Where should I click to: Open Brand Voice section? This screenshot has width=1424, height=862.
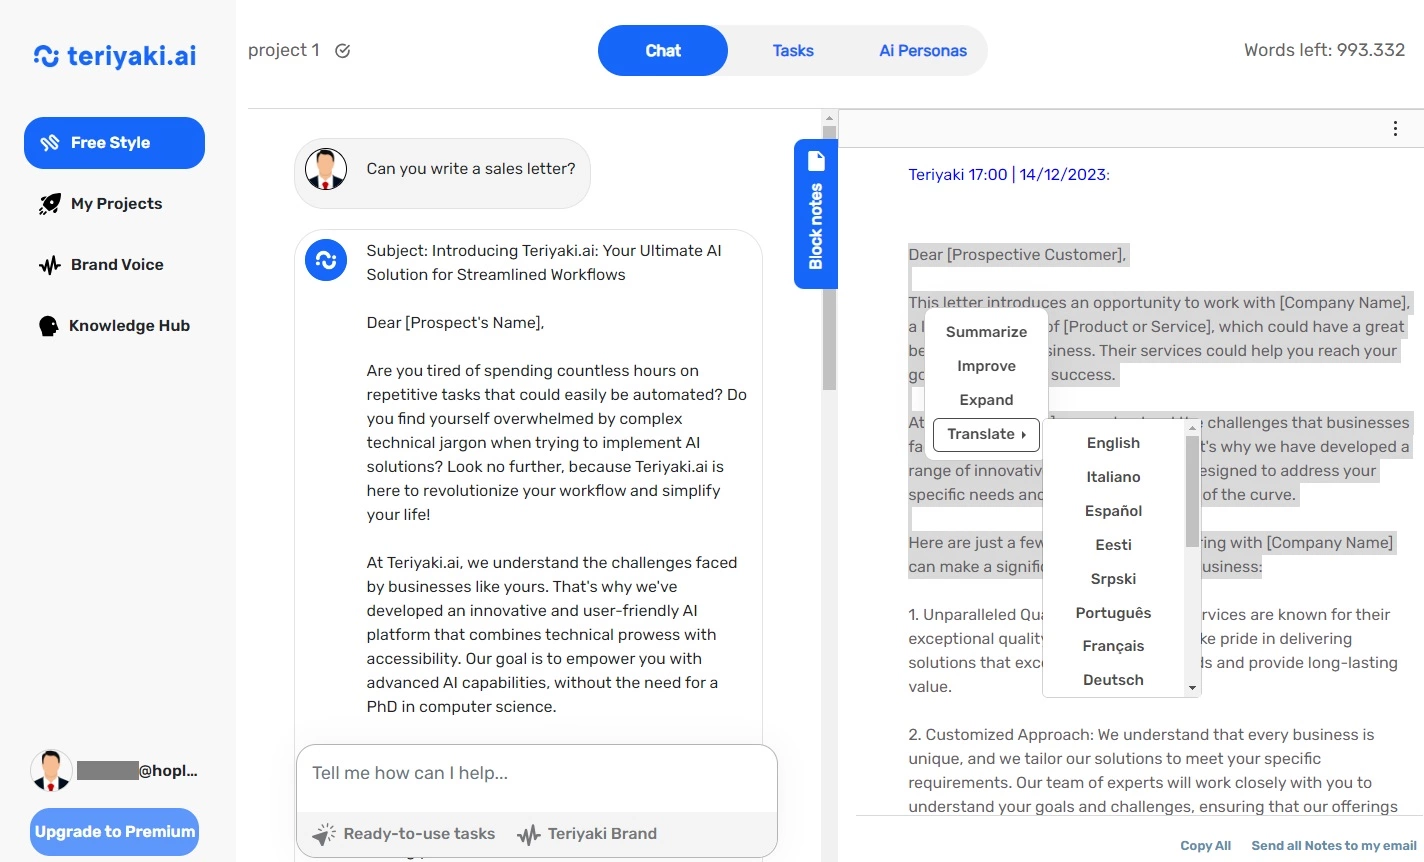click(x=117, y=265)
